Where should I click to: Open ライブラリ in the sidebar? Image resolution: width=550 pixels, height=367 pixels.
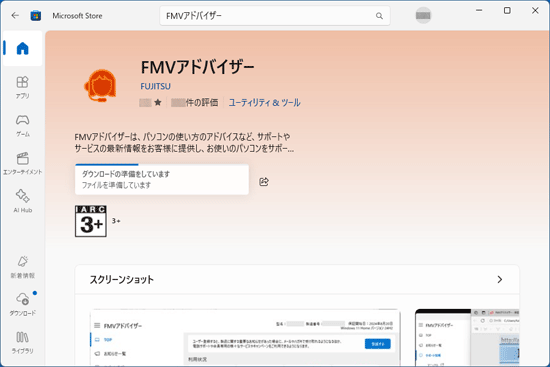pyautogui.click(x=22, y=342)
